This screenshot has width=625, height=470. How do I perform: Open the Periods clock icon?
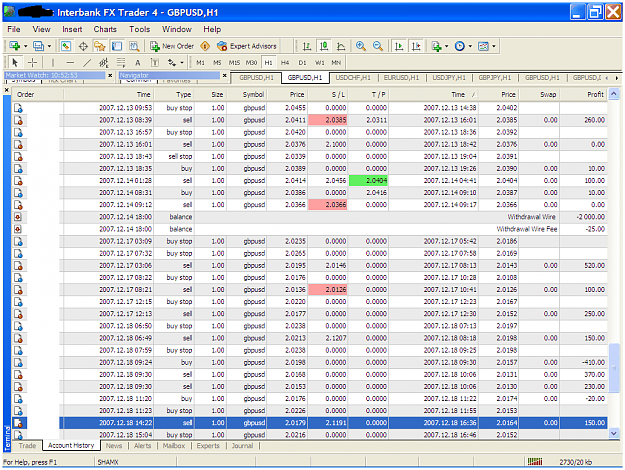point(460,46)
